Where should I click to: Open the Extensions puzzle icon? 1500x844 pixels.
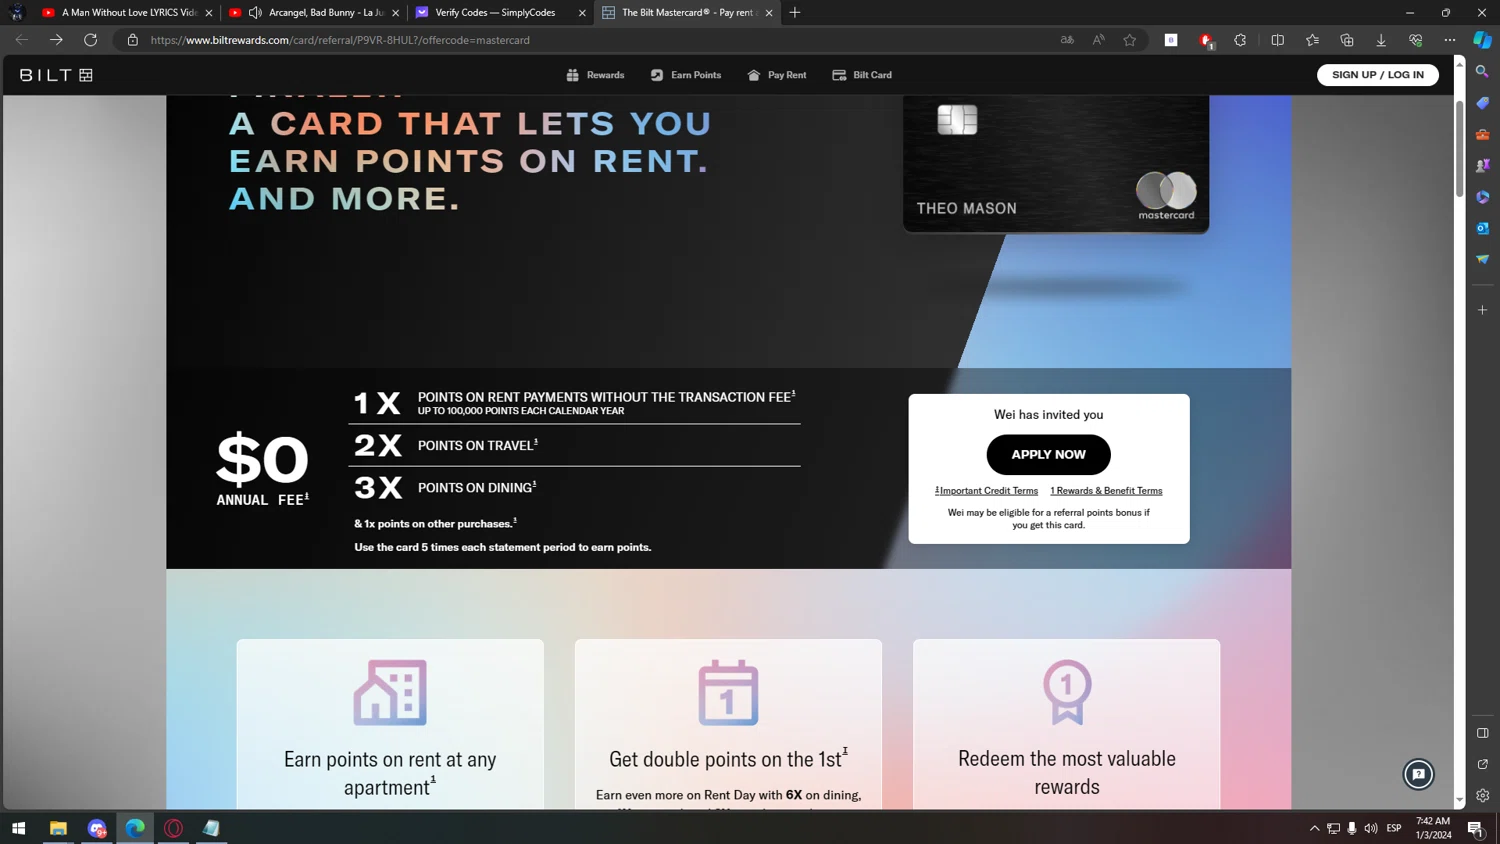[x=1240, y=40]
